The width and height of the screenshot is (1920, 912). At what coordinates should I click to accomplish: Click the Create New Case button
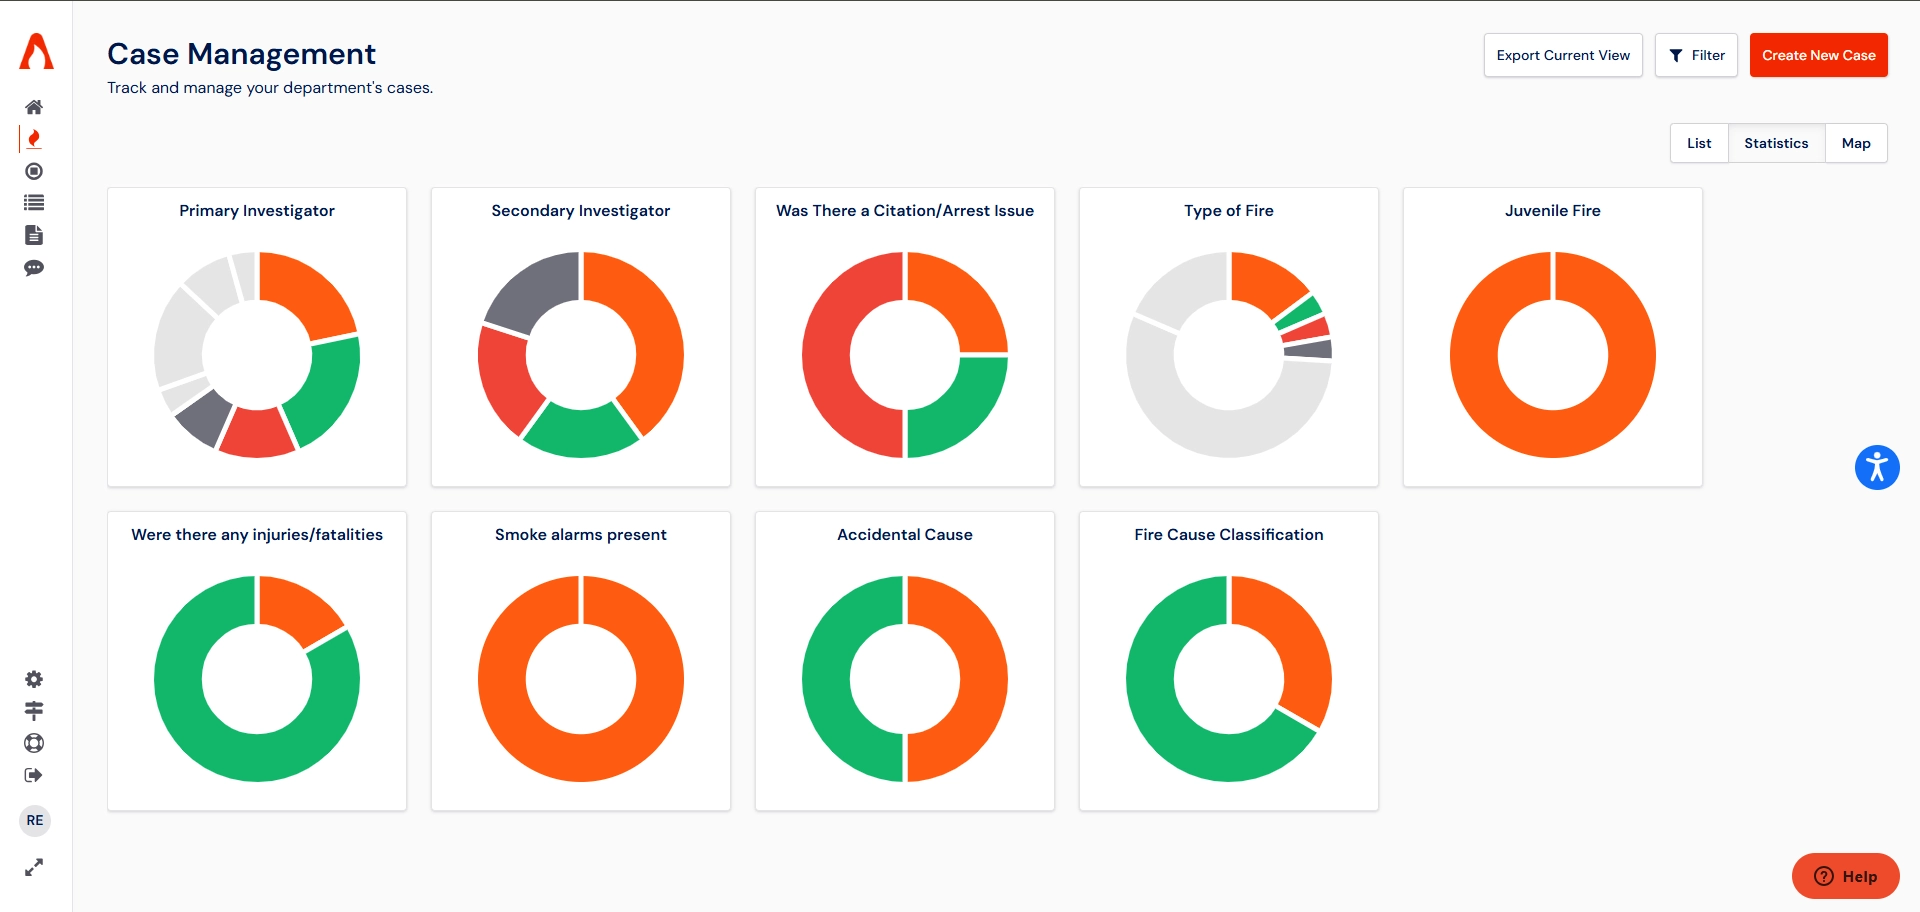point(1818,55)
